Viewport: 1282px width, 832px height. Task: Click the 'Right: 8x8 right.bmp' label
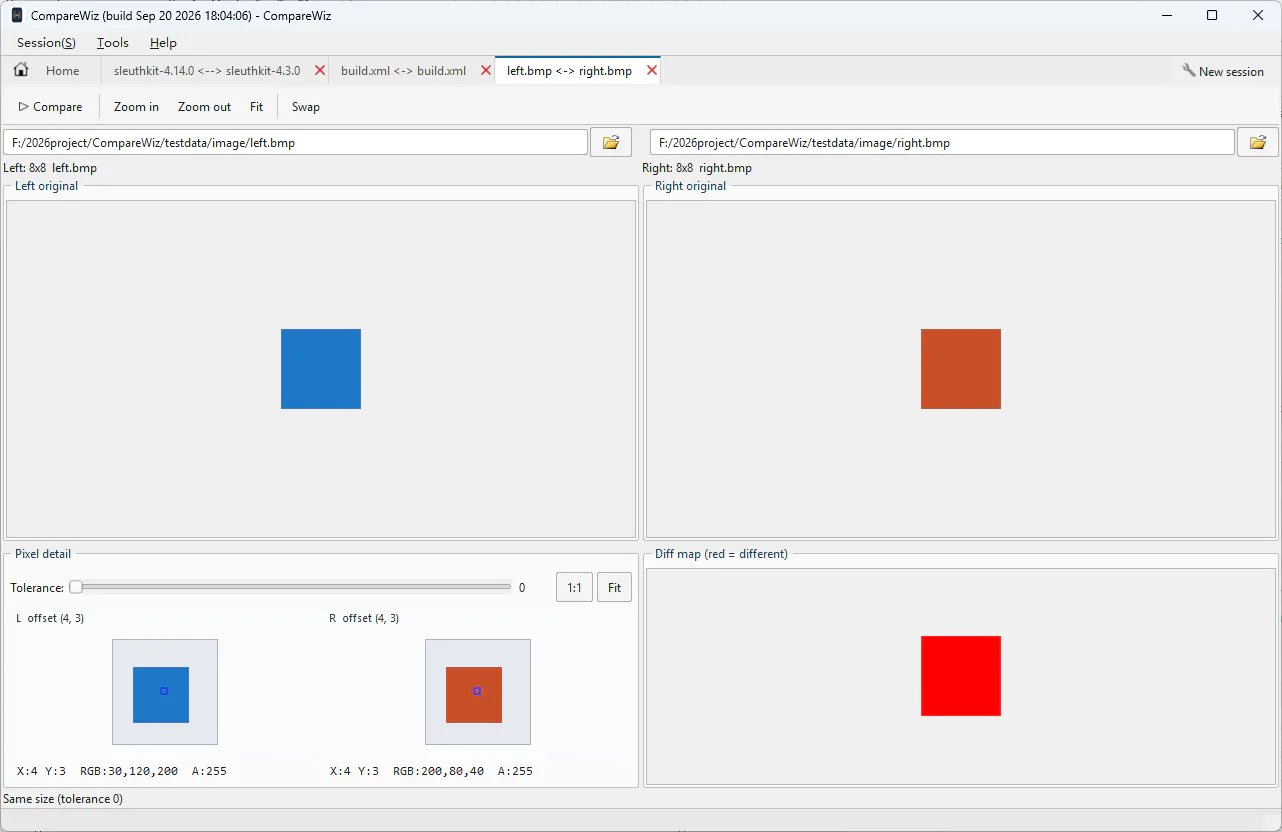pyautogui.click(x=697, y=168)
